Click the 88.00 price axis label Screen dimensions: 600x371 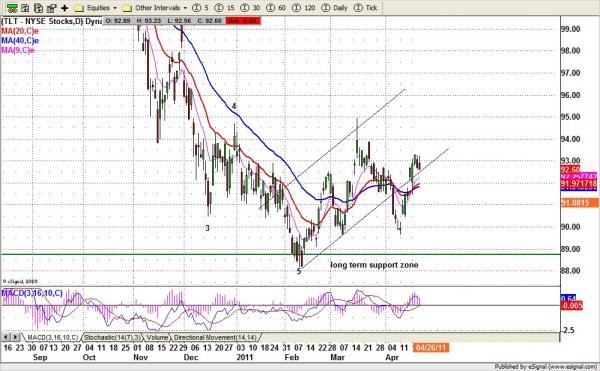(x=571, y=271)
